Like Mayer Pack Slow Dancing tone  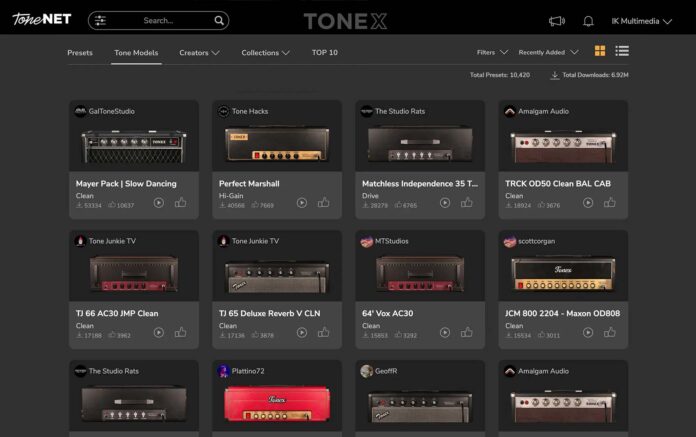point(180,202)
